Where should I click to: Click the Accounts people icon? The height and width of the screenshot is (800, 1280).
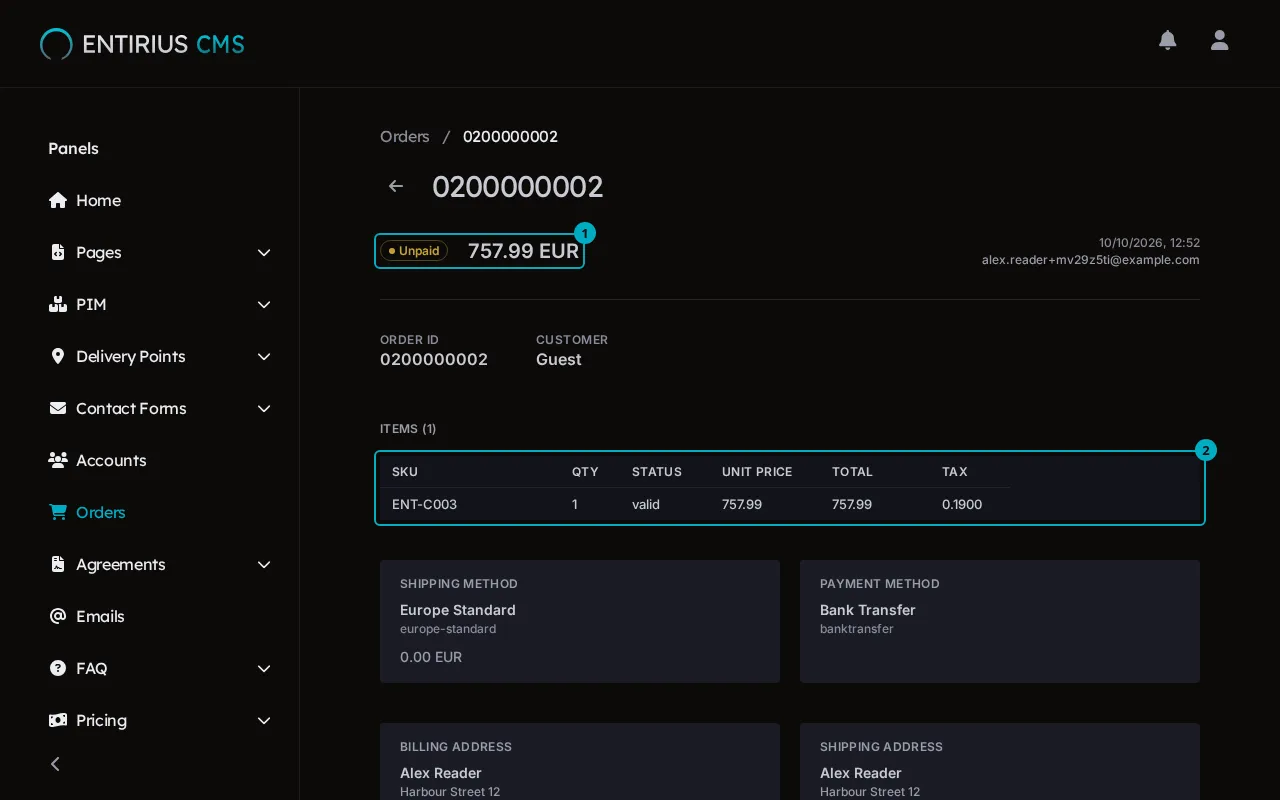(58, 460)
